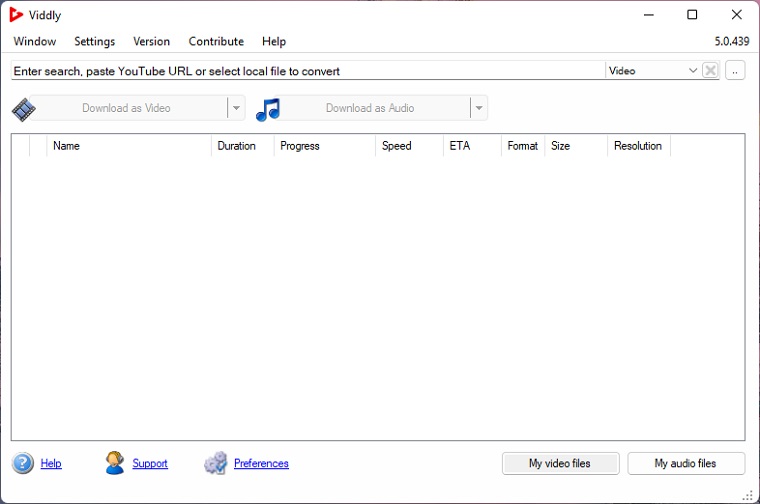The width and height of the screenshot is (760, 504).
Task: Expand the Download as Video options arrow
Action: tap(236, 108)
